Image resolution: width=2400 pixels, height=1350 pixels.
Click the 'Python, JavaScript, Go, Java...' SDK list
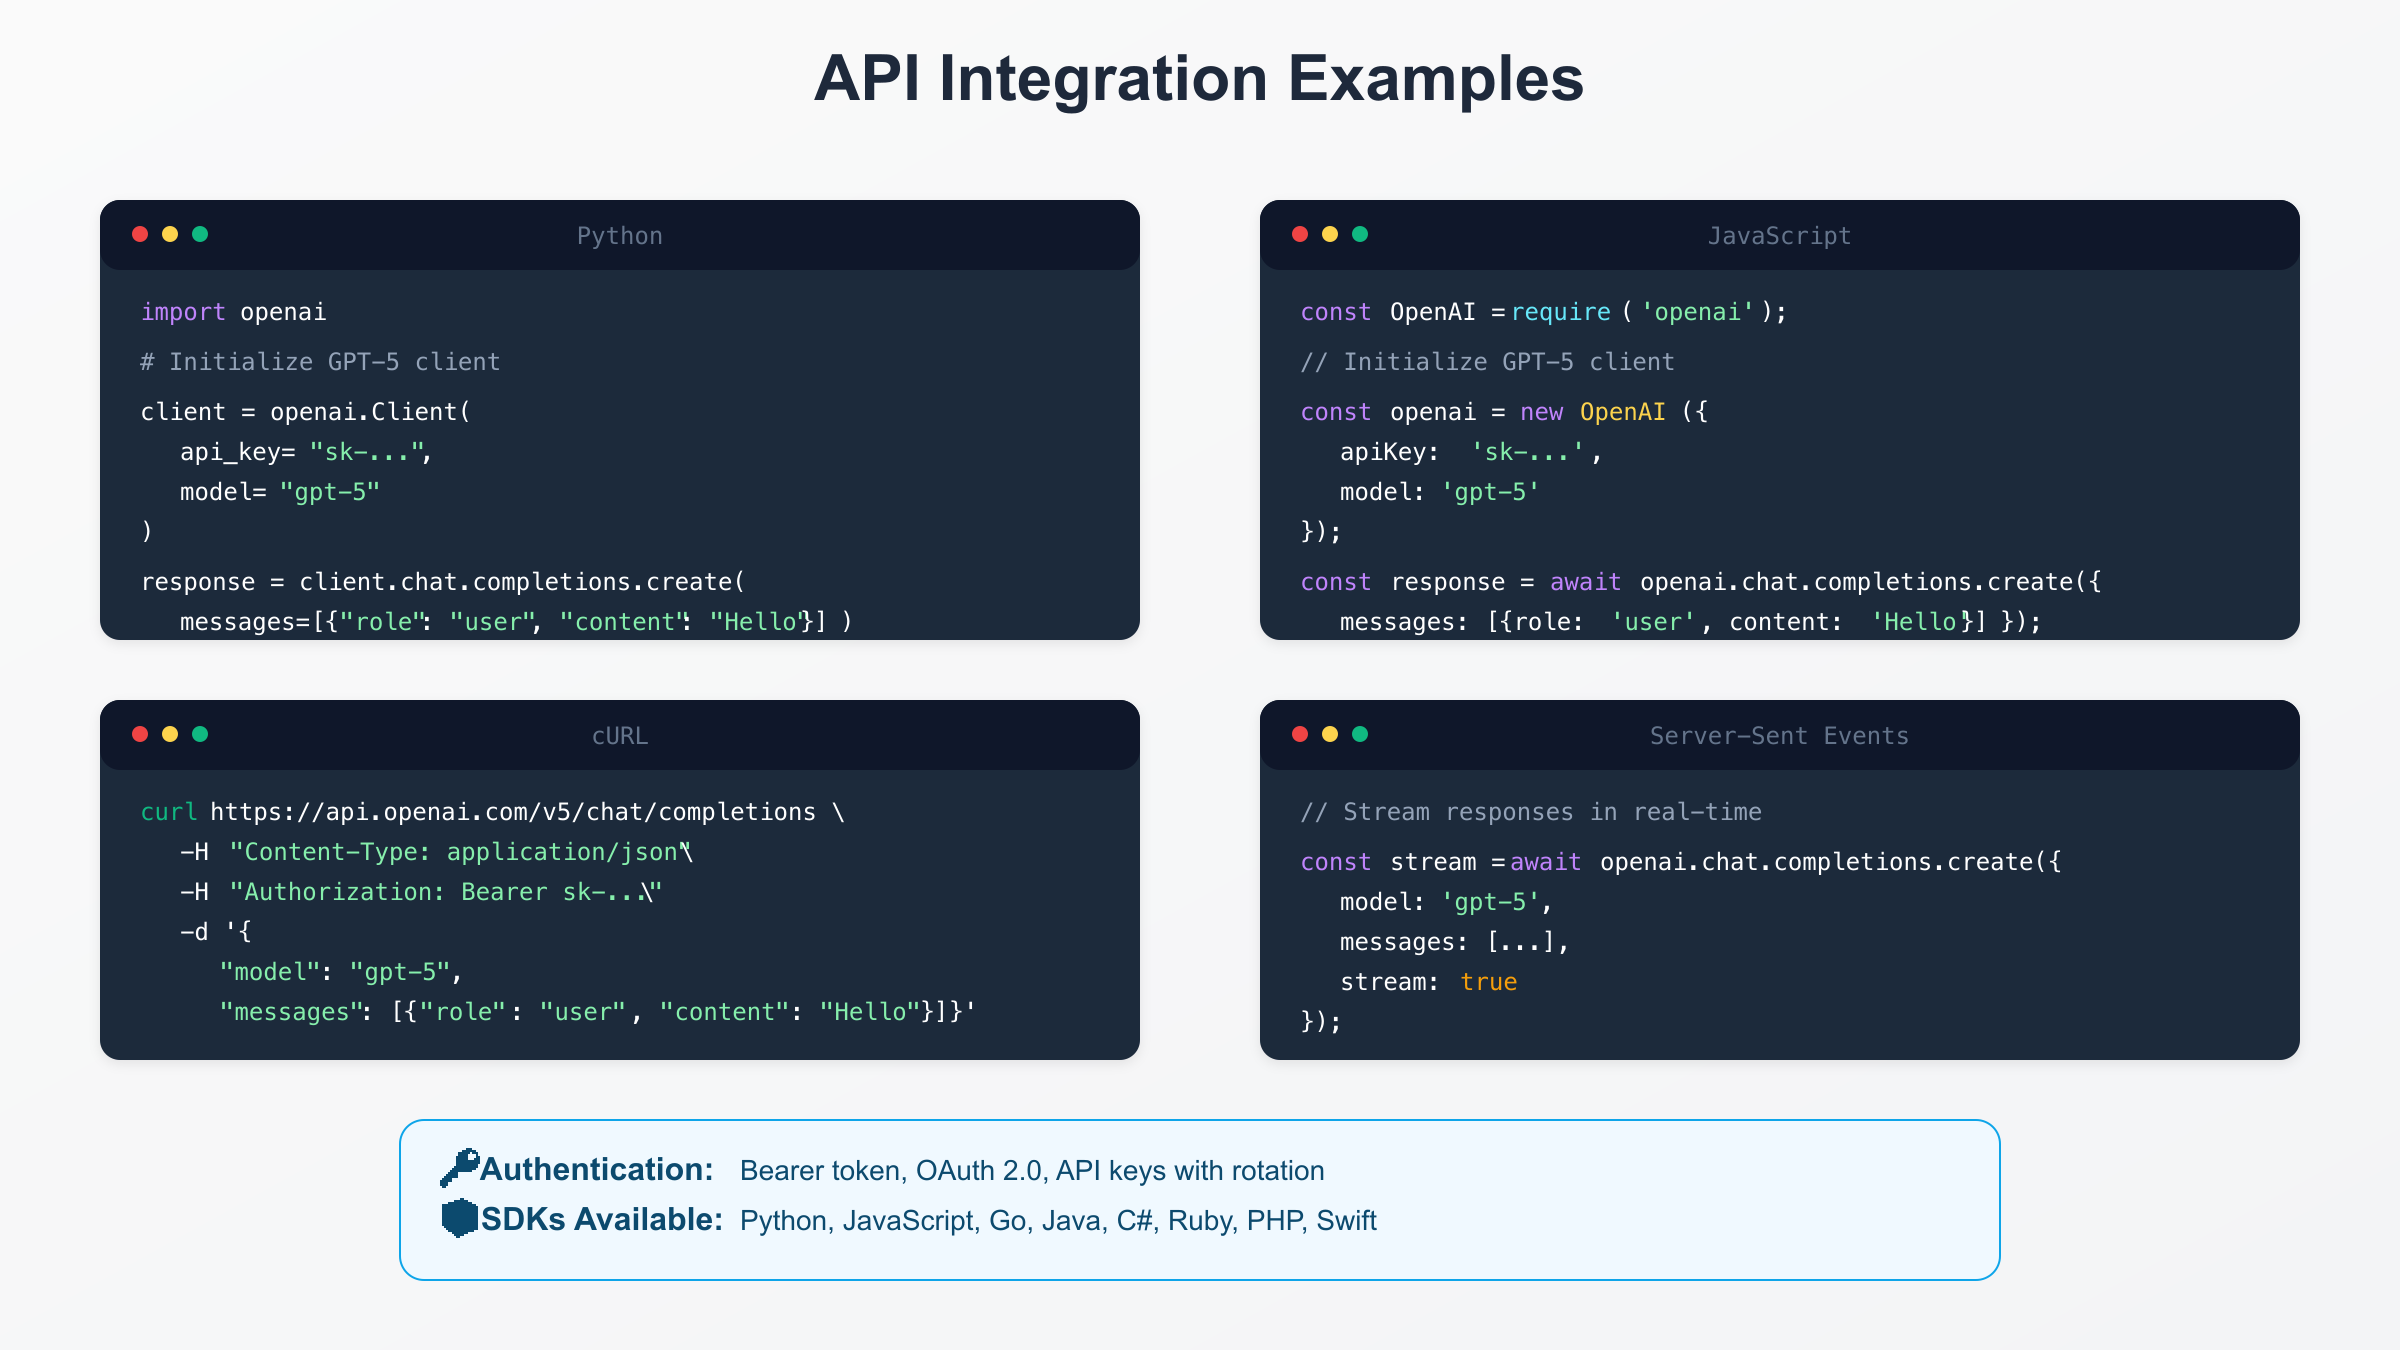point(1058,1220)
